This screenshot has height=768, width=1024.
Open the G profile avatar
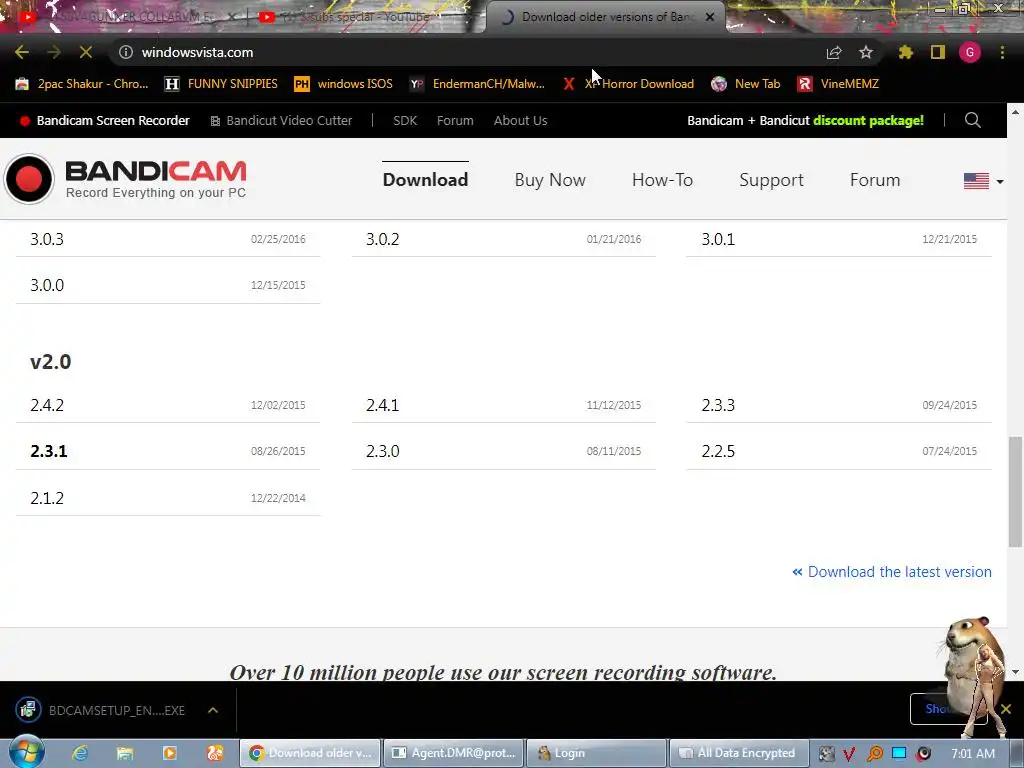coord(970,52)
